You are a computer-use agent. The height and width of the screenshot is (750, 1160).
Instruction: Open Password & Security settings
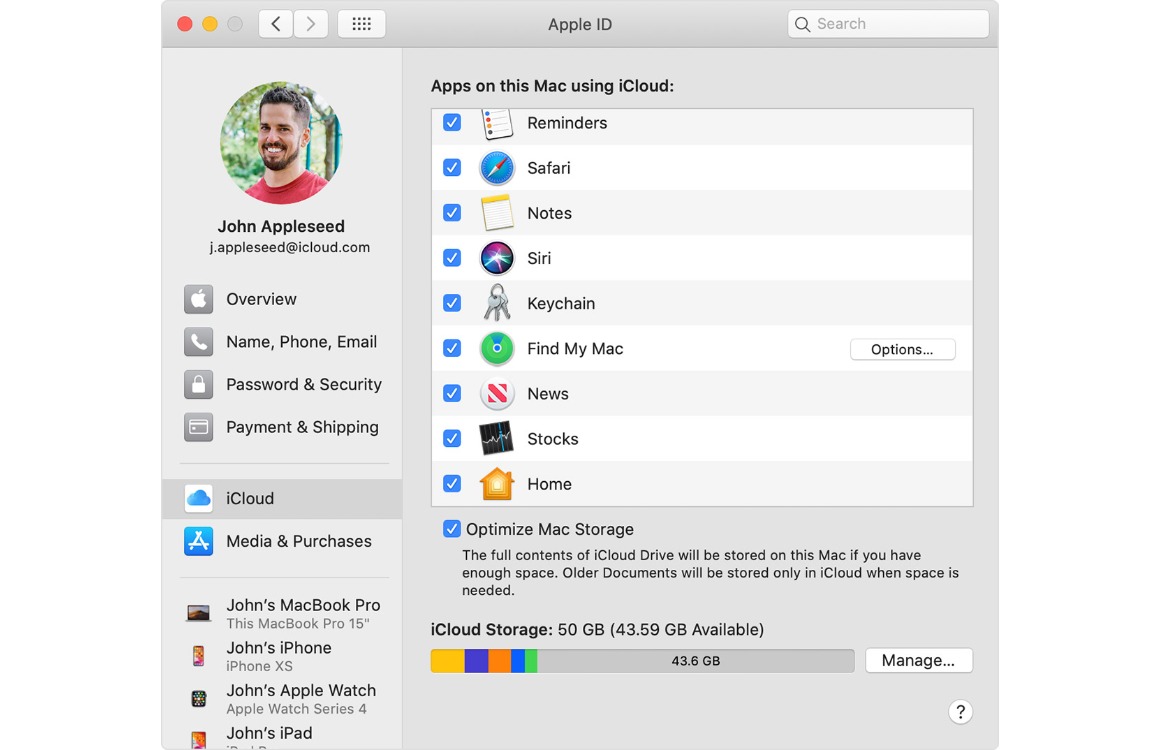(x=283, y=385)
